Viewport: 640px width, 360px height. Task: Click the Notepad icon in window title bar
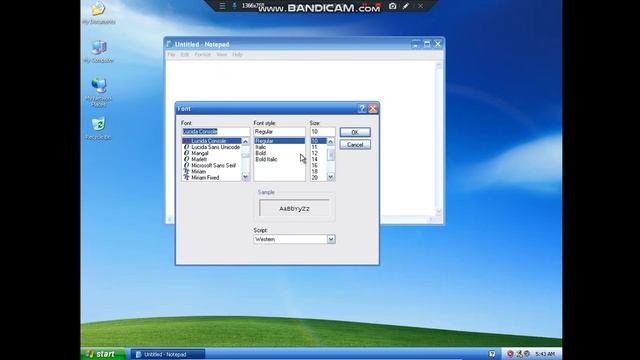pyautogui.click(x=169, y=44)
